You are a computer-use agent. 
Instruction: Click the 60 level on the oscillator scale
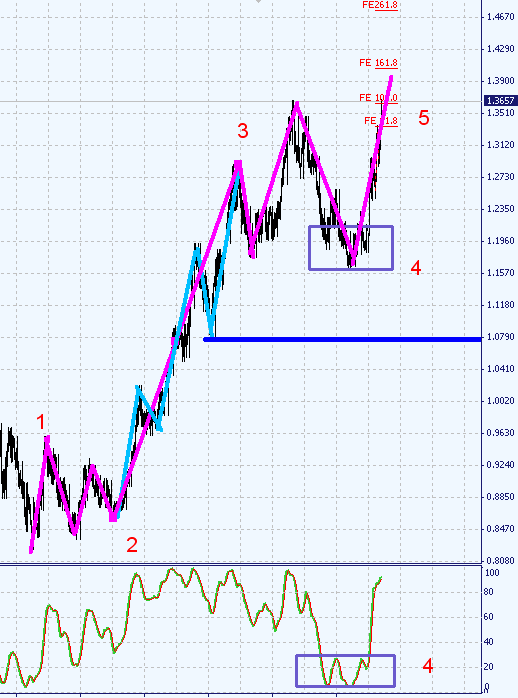(489, 617)
